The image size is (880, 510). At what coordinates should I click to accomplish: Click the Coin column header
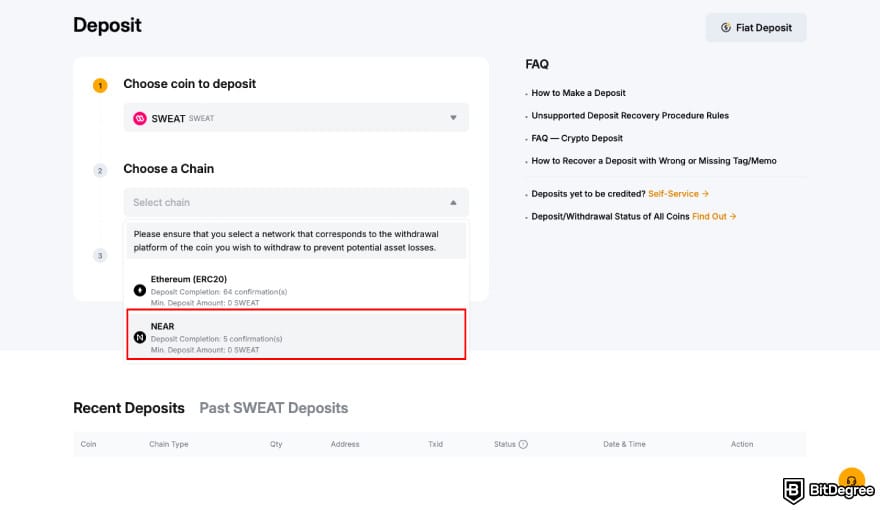pos(88,444)
